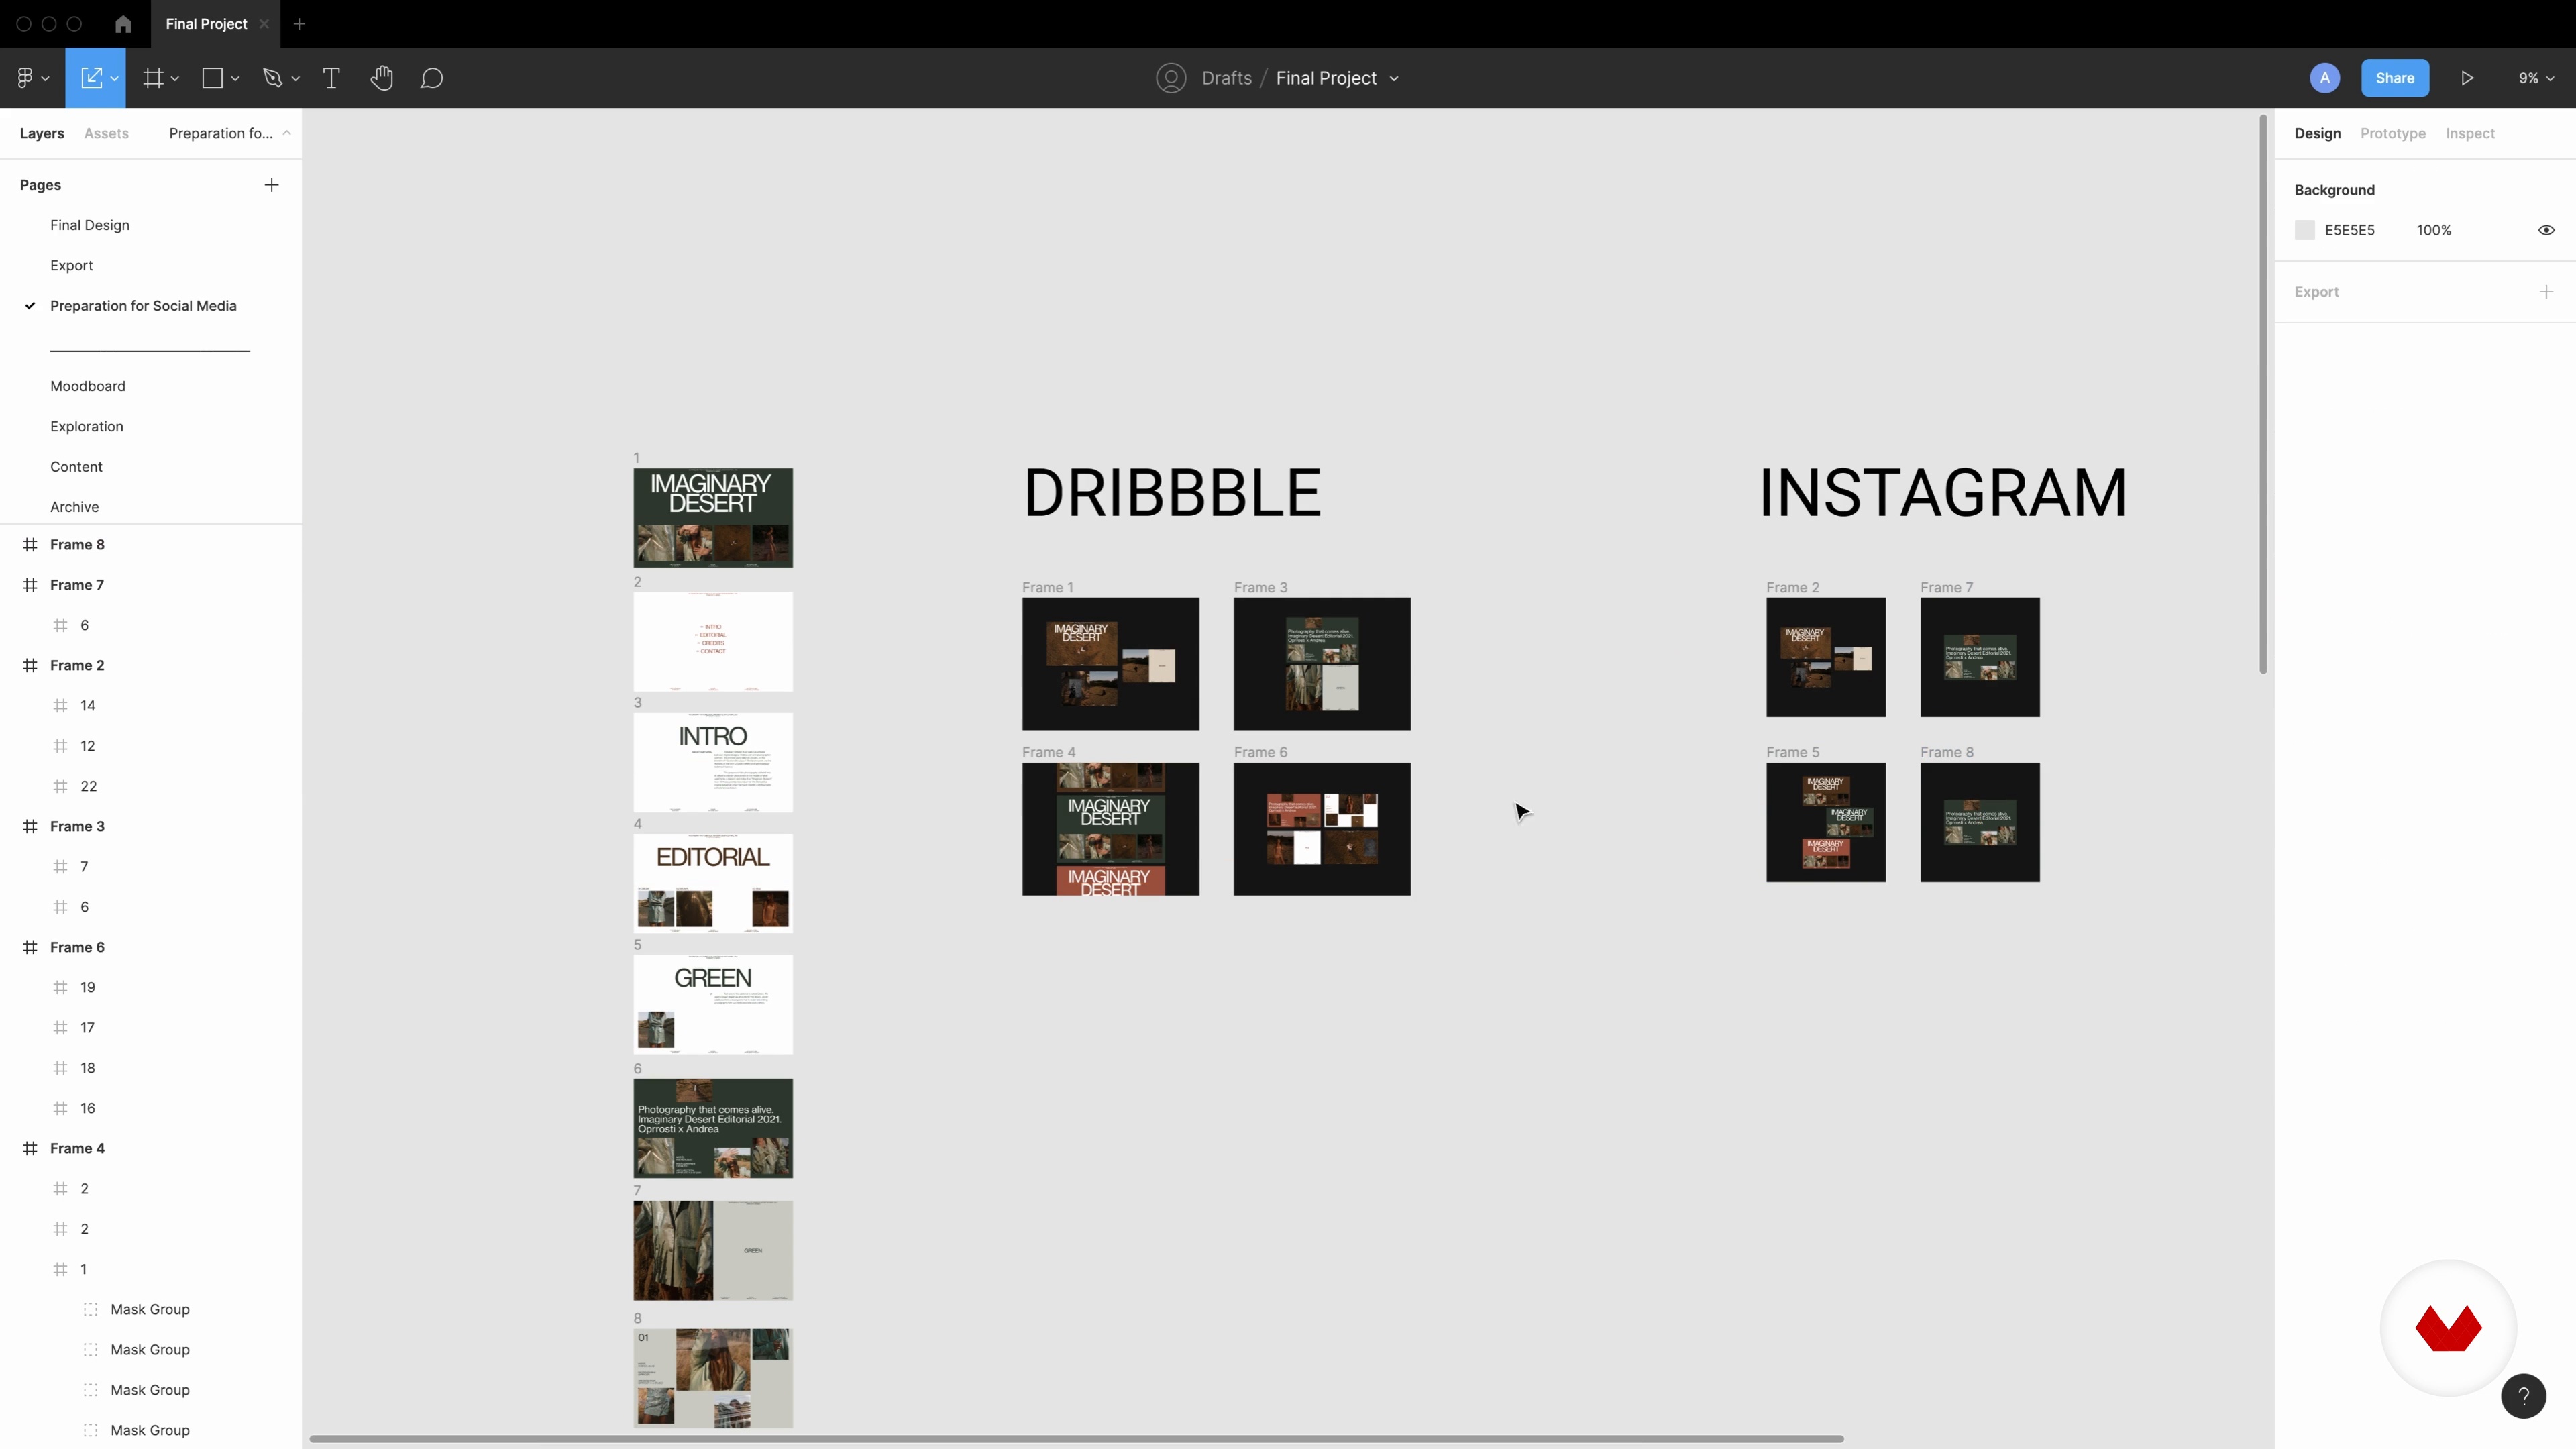Open Pen tool options dropdown arrow
2576x1449 pixels.
295,79
